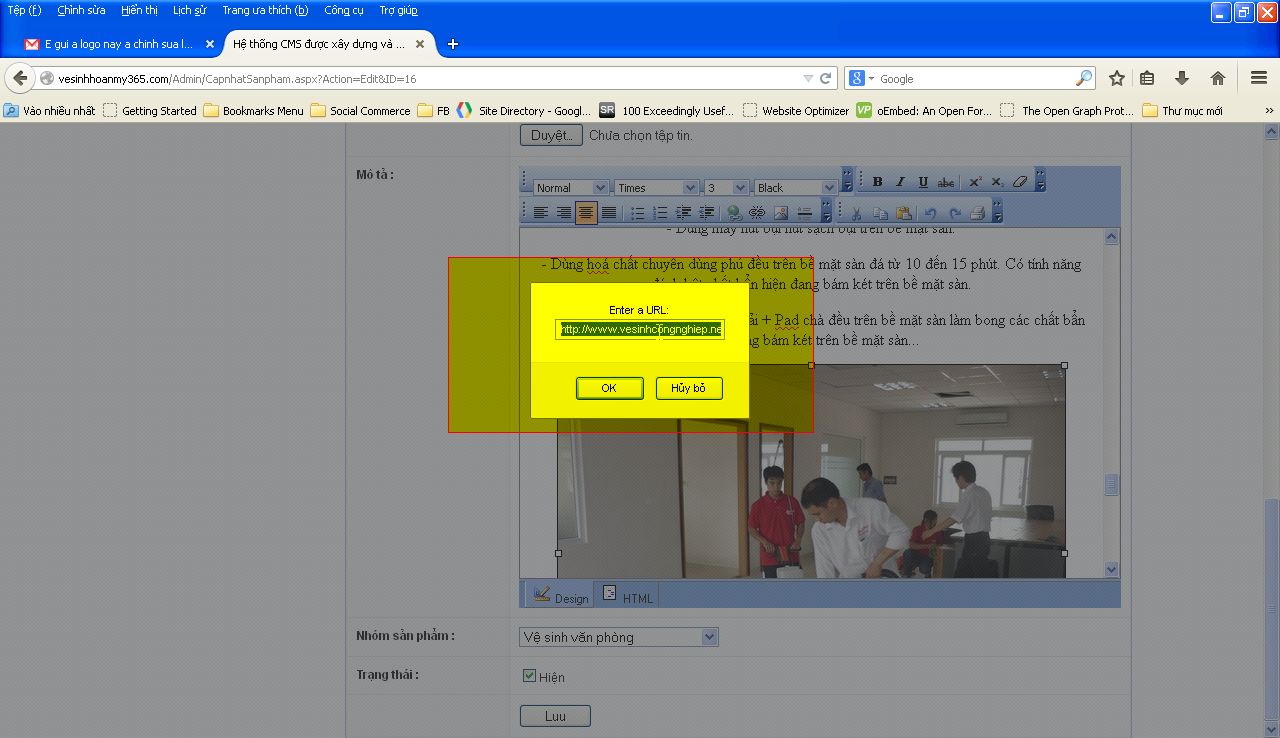Image resolution: width=1280 pixels, height=738 pixels.
Task: Open the Google search engine dropdown
Action: point(871,78)
